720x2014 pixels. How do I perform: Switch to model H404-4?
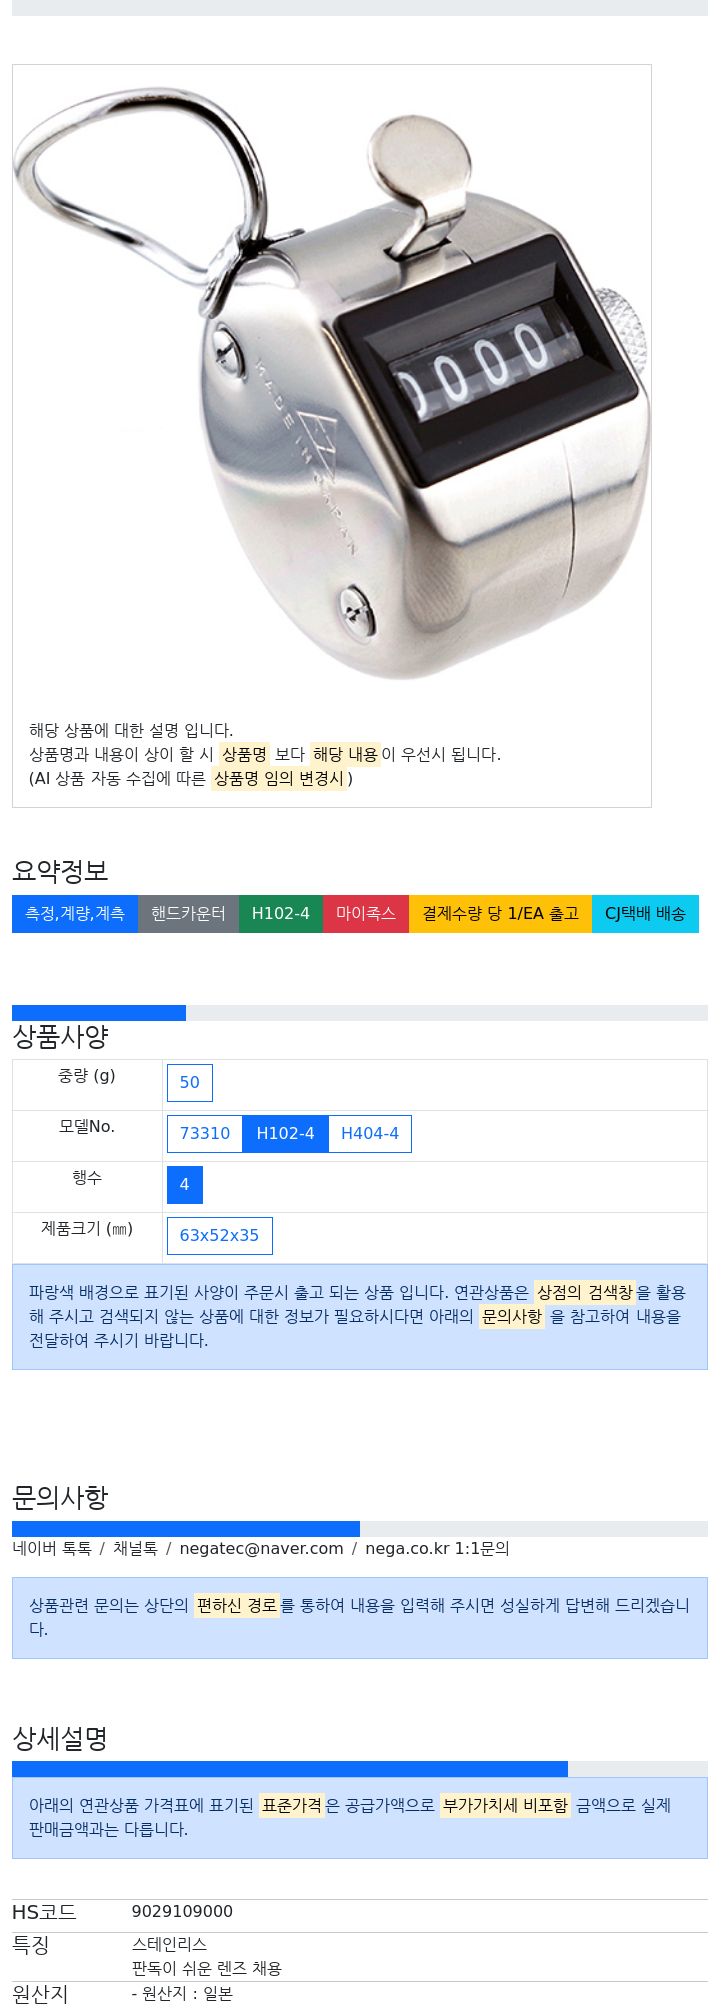coord(370,1133)
